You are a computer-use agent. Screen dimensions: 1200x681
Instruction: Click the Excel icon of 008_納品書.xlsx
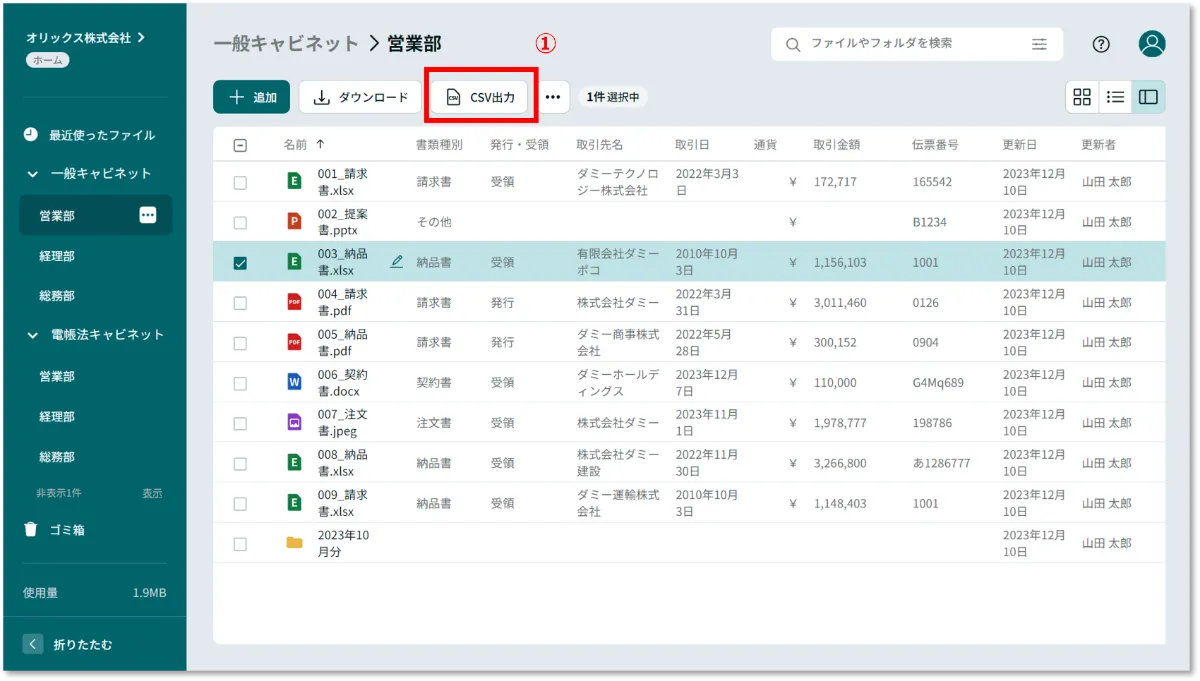[294, 462]
